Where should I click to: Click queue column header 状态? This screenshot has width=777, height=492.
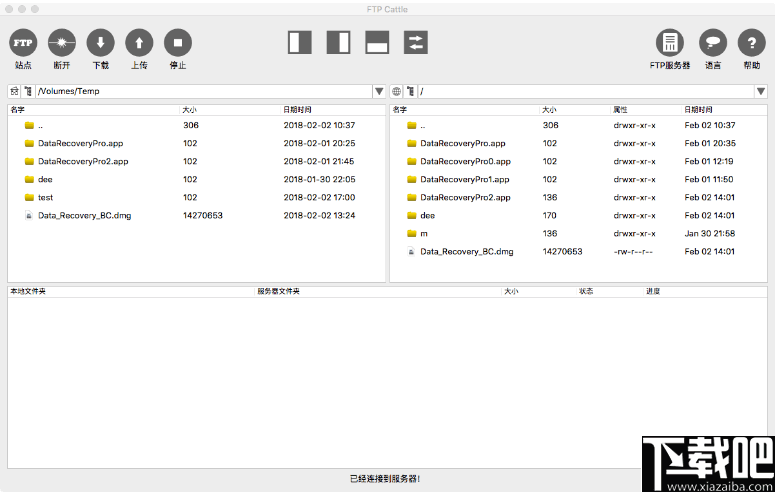point(610,291)
